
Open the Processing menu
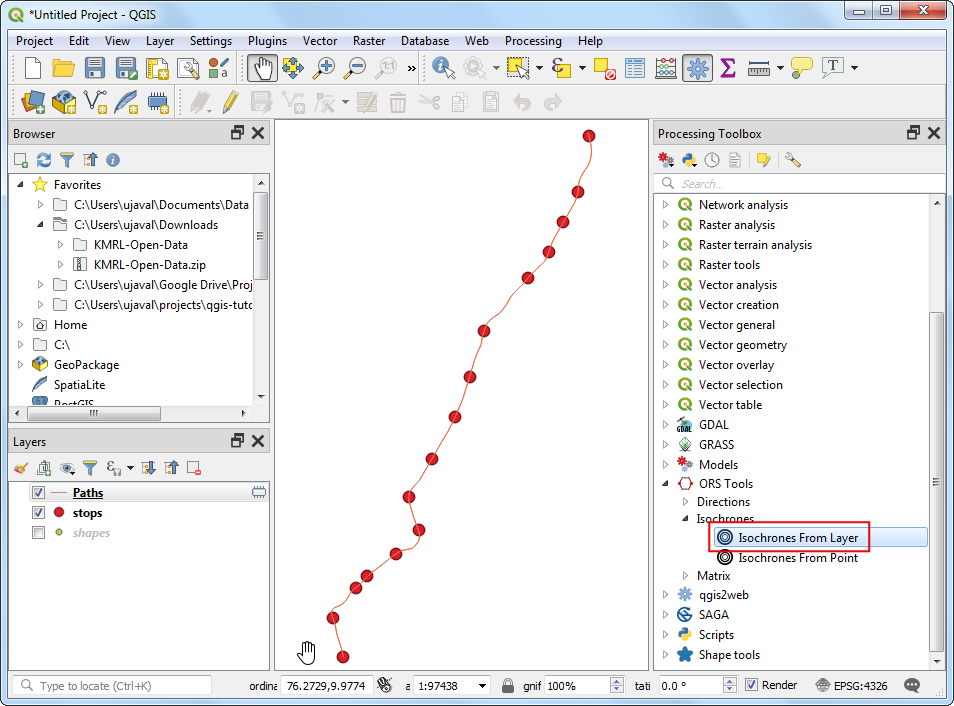pos(533,41)
